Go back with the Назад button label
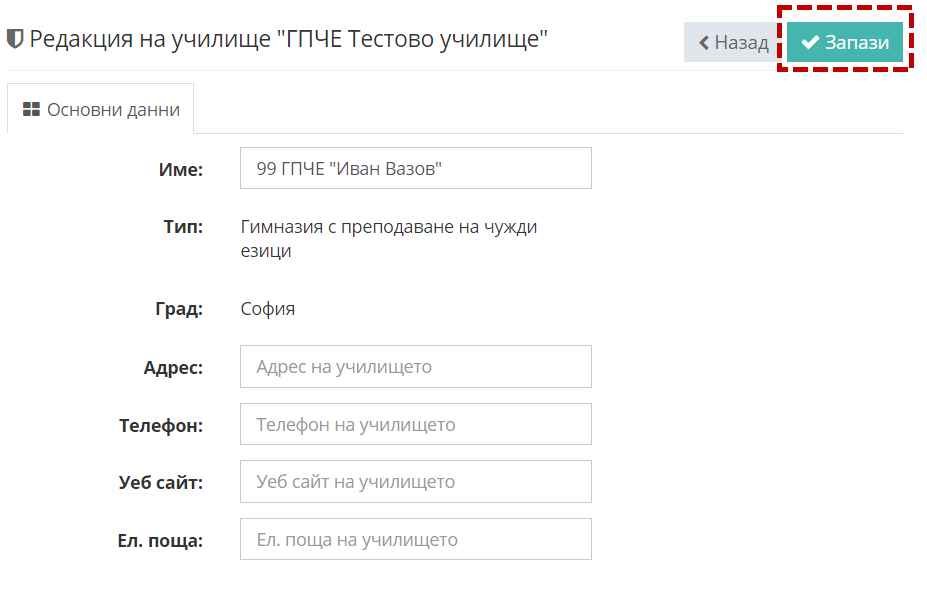The width and height of the screenshot is (927, 611). tap(741, 43)
